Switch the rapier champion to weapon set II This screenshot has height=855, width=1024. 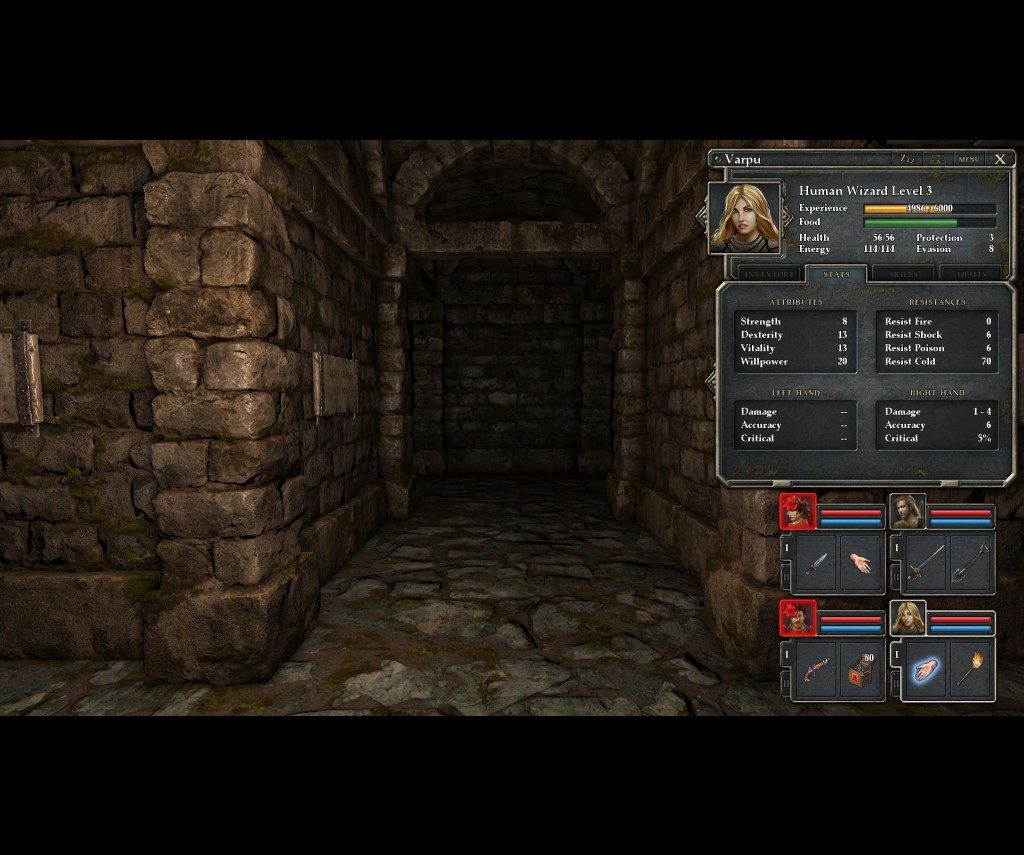896,577
